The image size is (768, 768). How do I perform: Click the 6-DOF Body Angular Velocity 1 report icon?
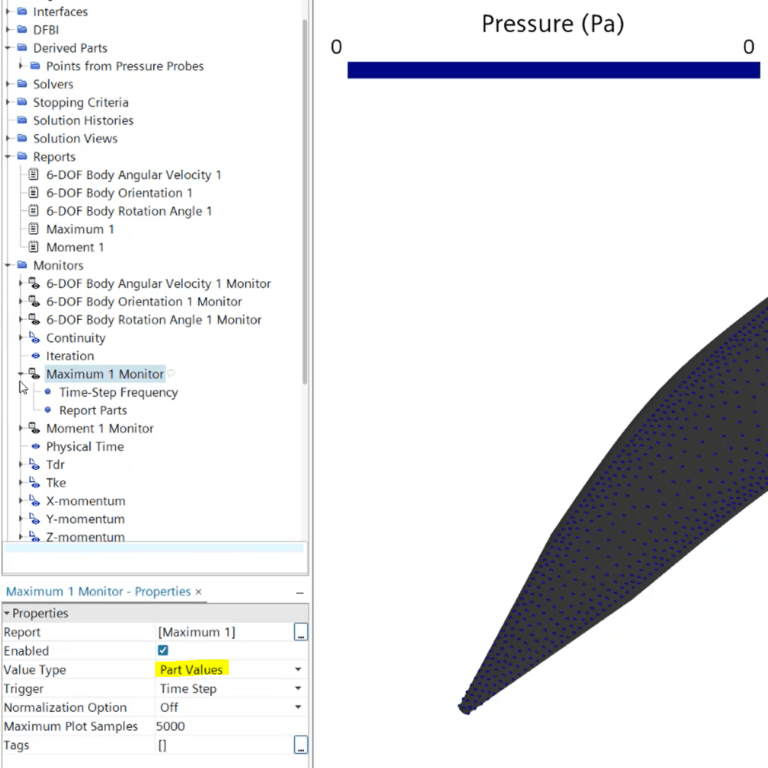tap(33, 174)
